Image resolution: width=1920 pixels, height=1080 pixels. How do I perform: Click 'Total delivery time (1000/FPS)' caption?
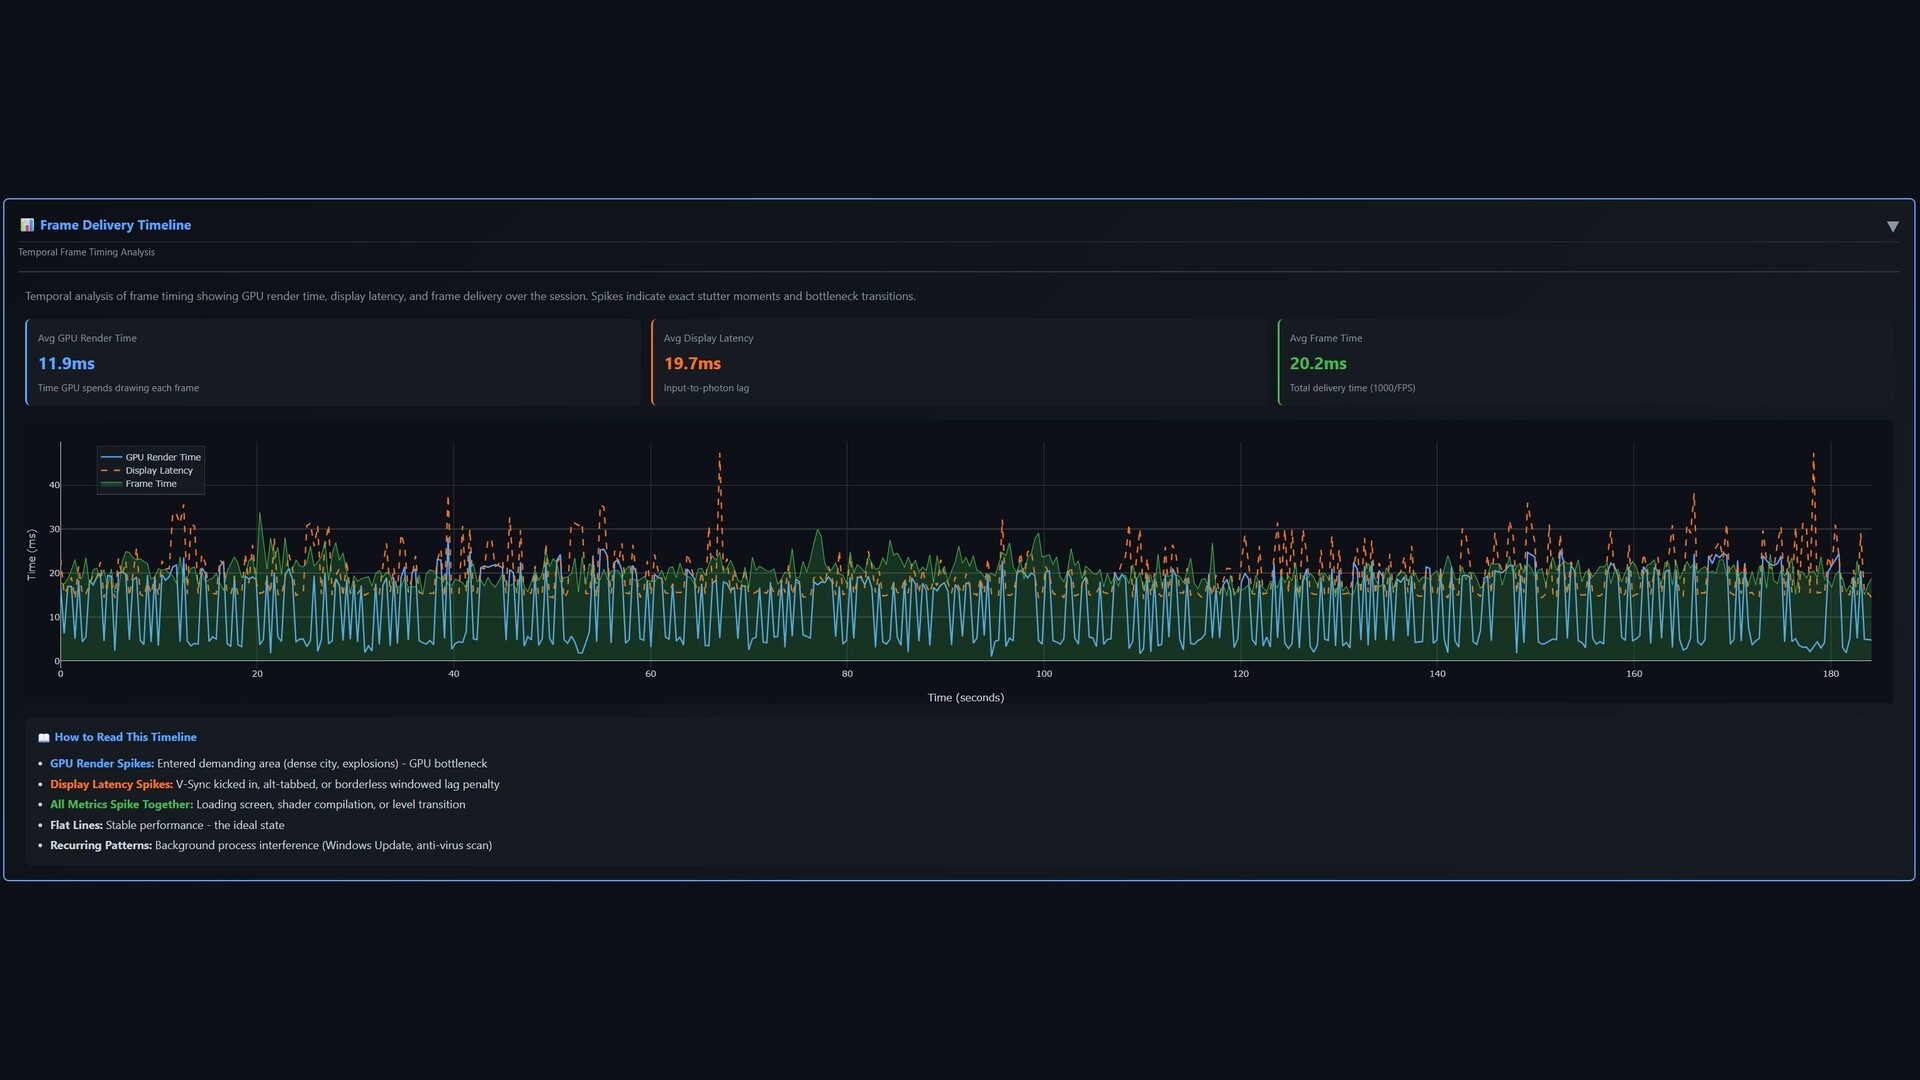tap(1352, 388)
